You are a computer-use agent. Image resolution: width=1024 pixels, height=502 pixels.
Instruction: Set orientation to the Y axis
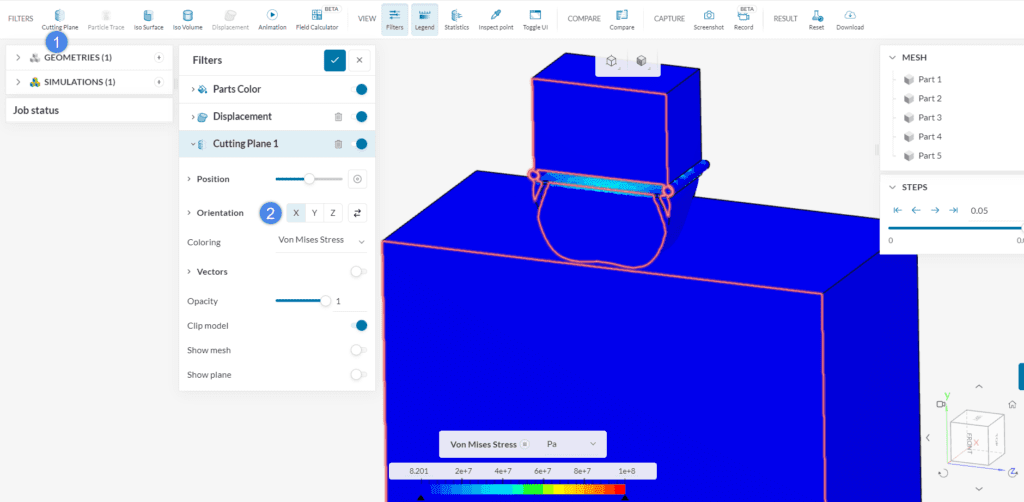[x=314, y=213]
